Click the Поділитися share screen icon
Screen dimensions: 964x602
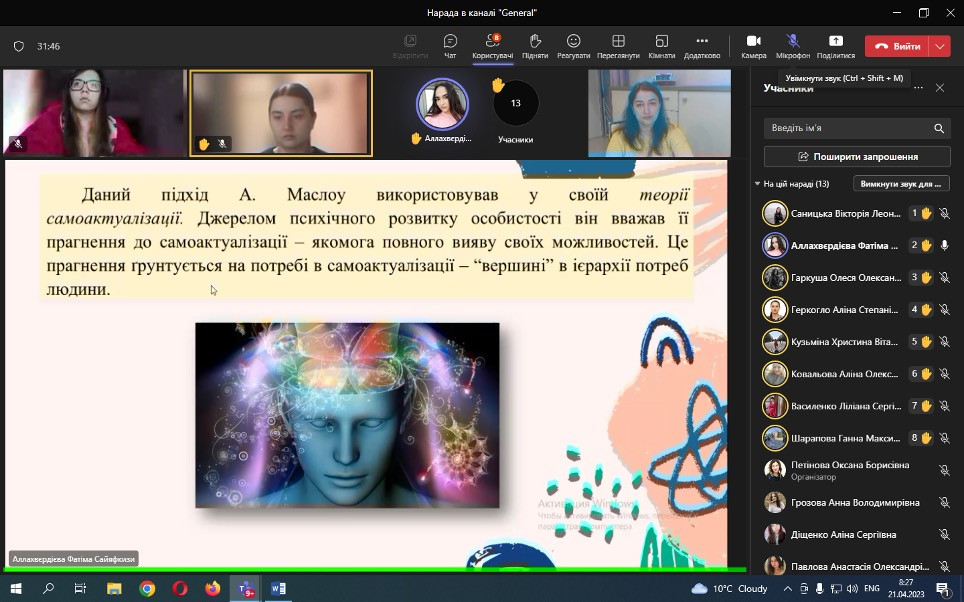tap(835, 45)
